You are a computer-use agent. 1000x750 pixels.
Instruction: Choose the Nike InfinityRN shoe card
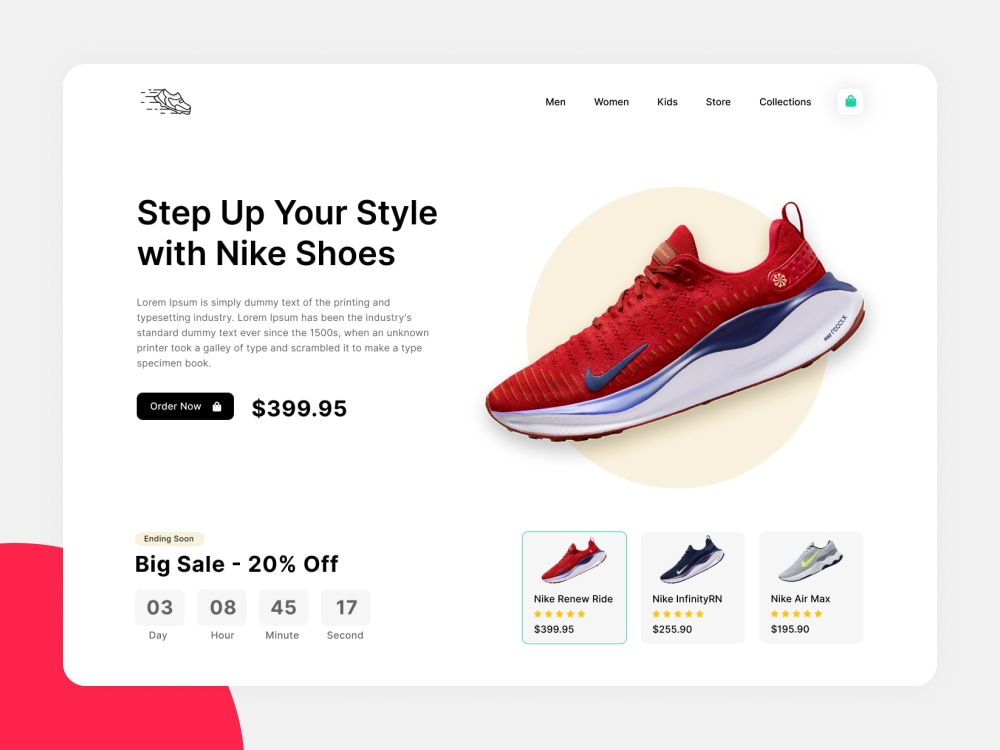point(693,587)
